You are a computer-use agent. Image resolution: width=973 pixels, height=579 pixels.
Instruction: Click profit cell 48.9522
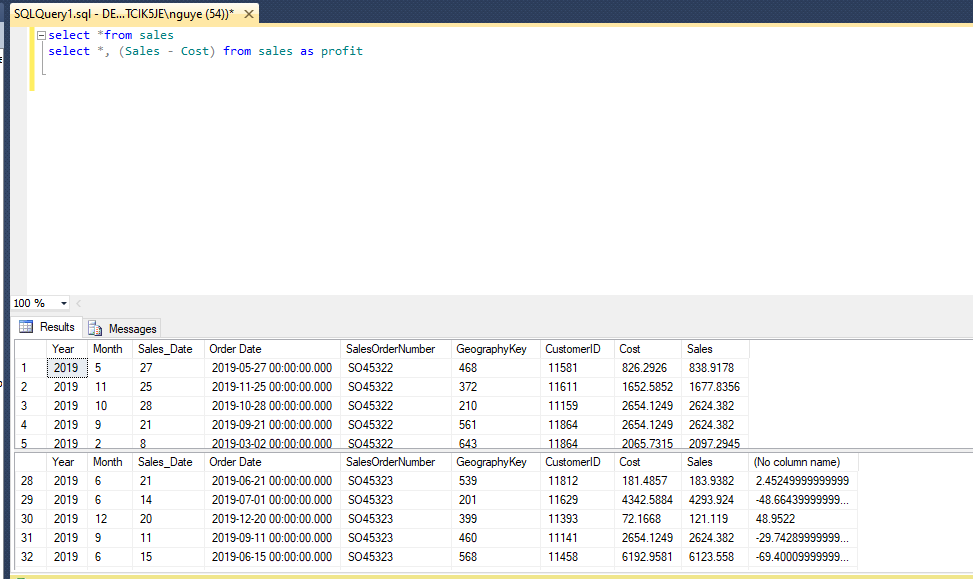pyautogui.click(x=804, y=519)
